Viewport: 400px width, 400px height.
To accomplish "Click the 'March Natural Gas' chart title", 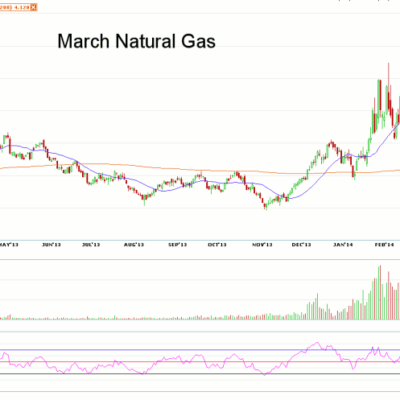I will [x=136, y=41].
